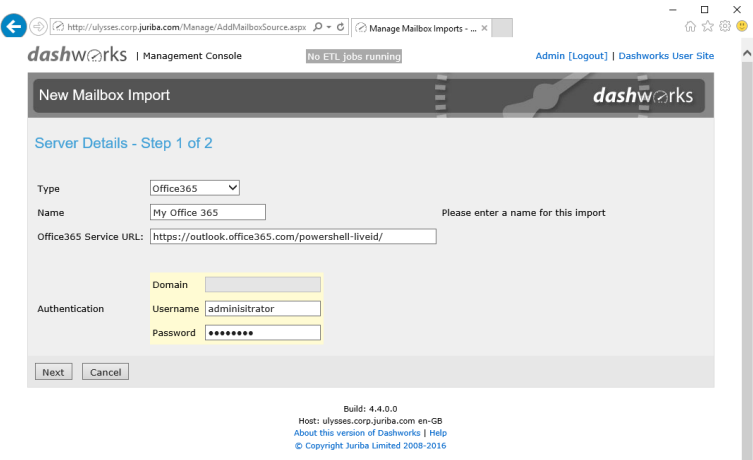Click the browser address URL field
753x460 pixels.
[186, 27]
